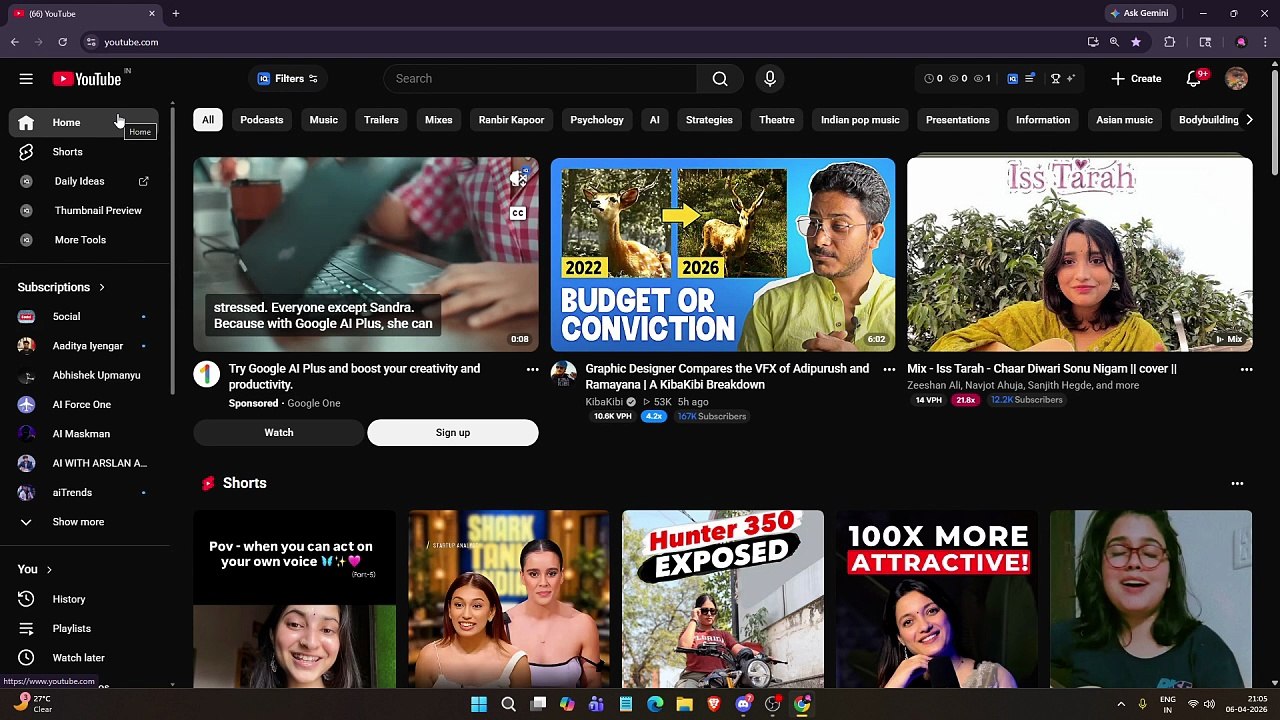Click the vidIQ sparkle icon
Screen dimensions: 1280x720
[x=1071, y=79]
